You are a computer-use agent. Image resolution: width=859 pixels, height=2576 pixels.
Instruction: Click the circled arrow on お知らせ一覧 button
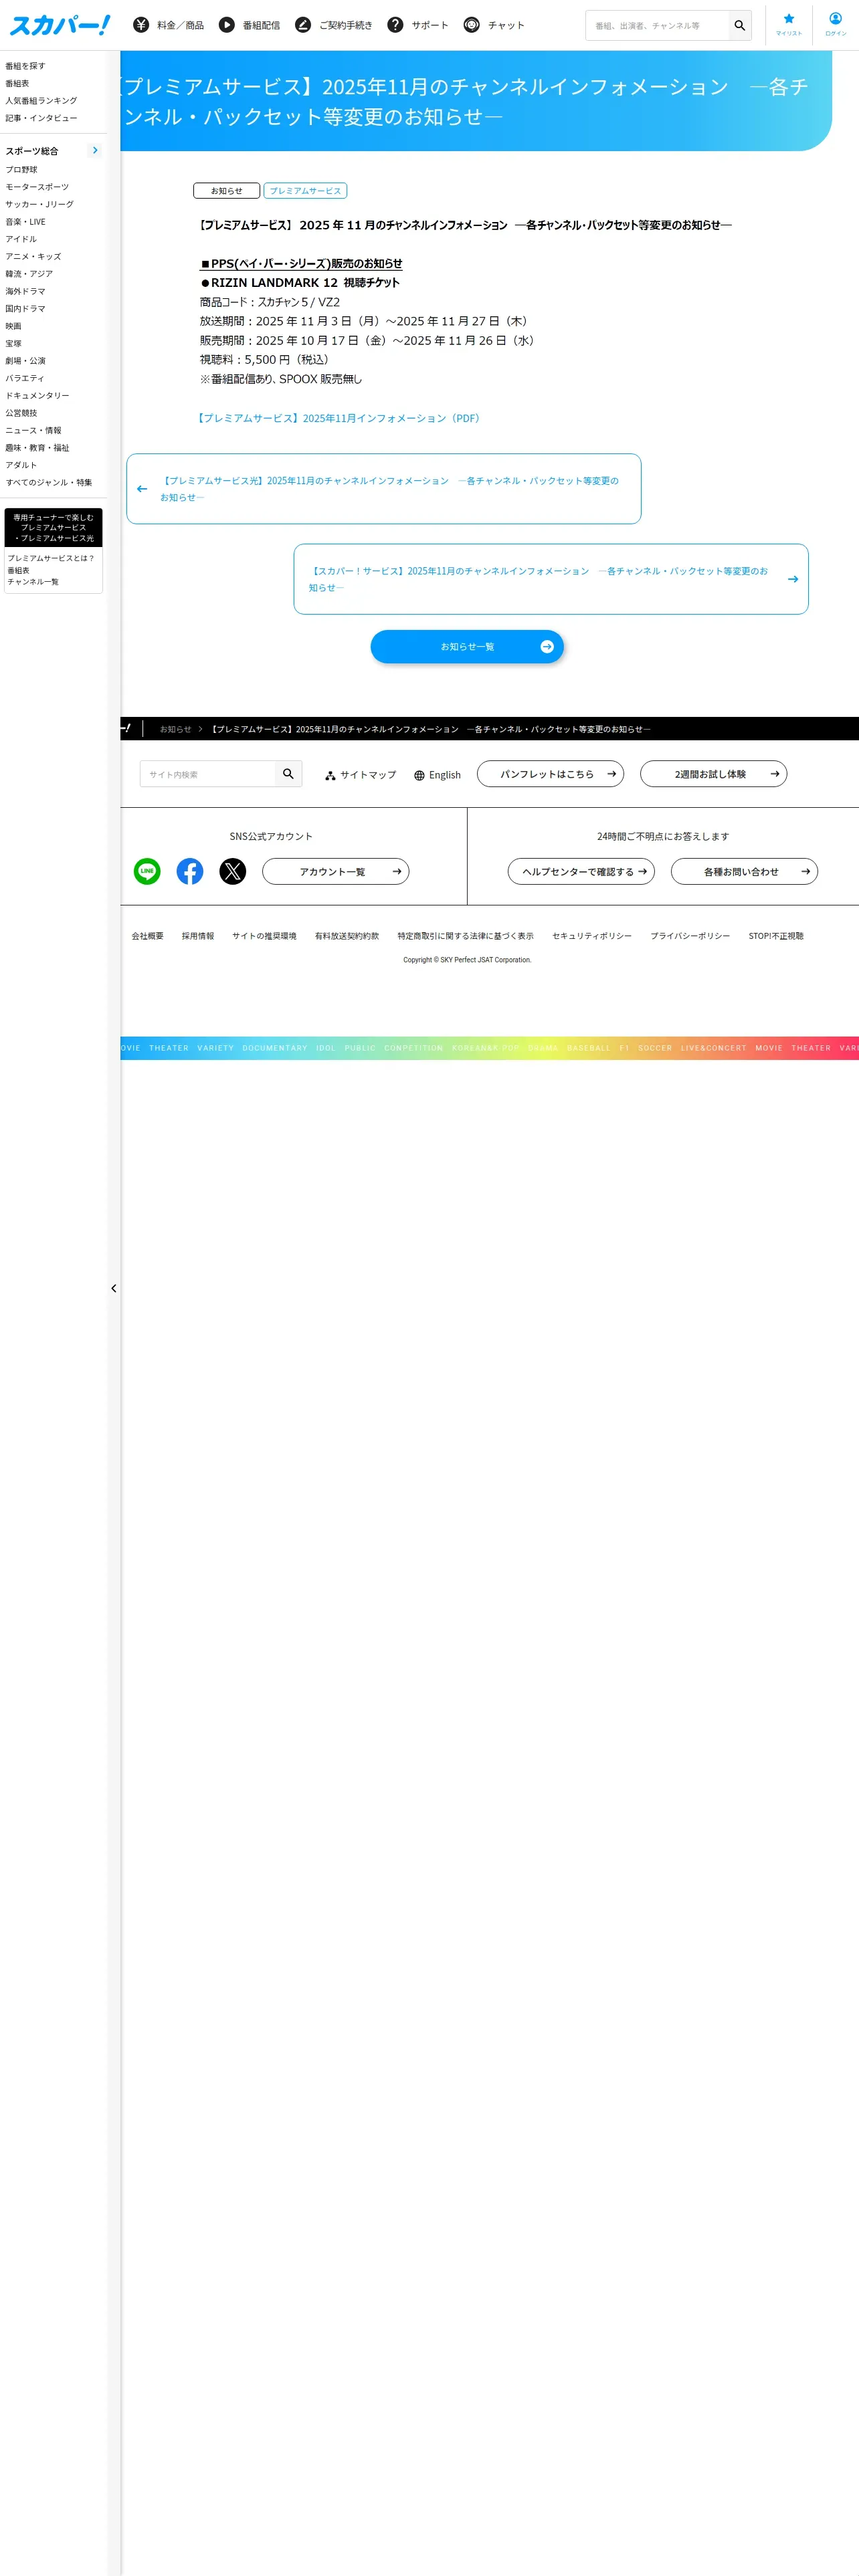pyautogui.click(x=547, y=647)
